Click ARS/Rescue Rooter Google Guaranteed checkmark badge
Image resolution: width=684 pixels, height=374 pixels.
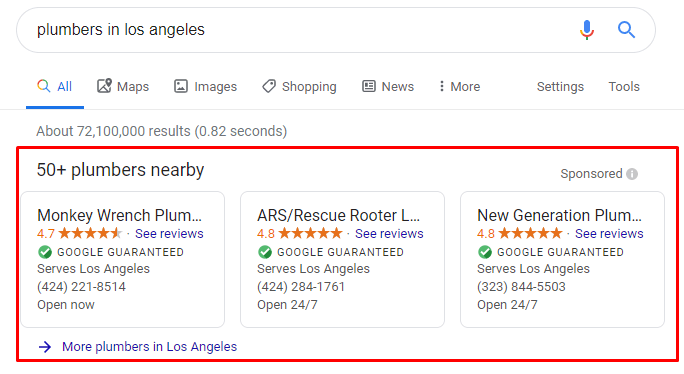click(x=265, y=252)
